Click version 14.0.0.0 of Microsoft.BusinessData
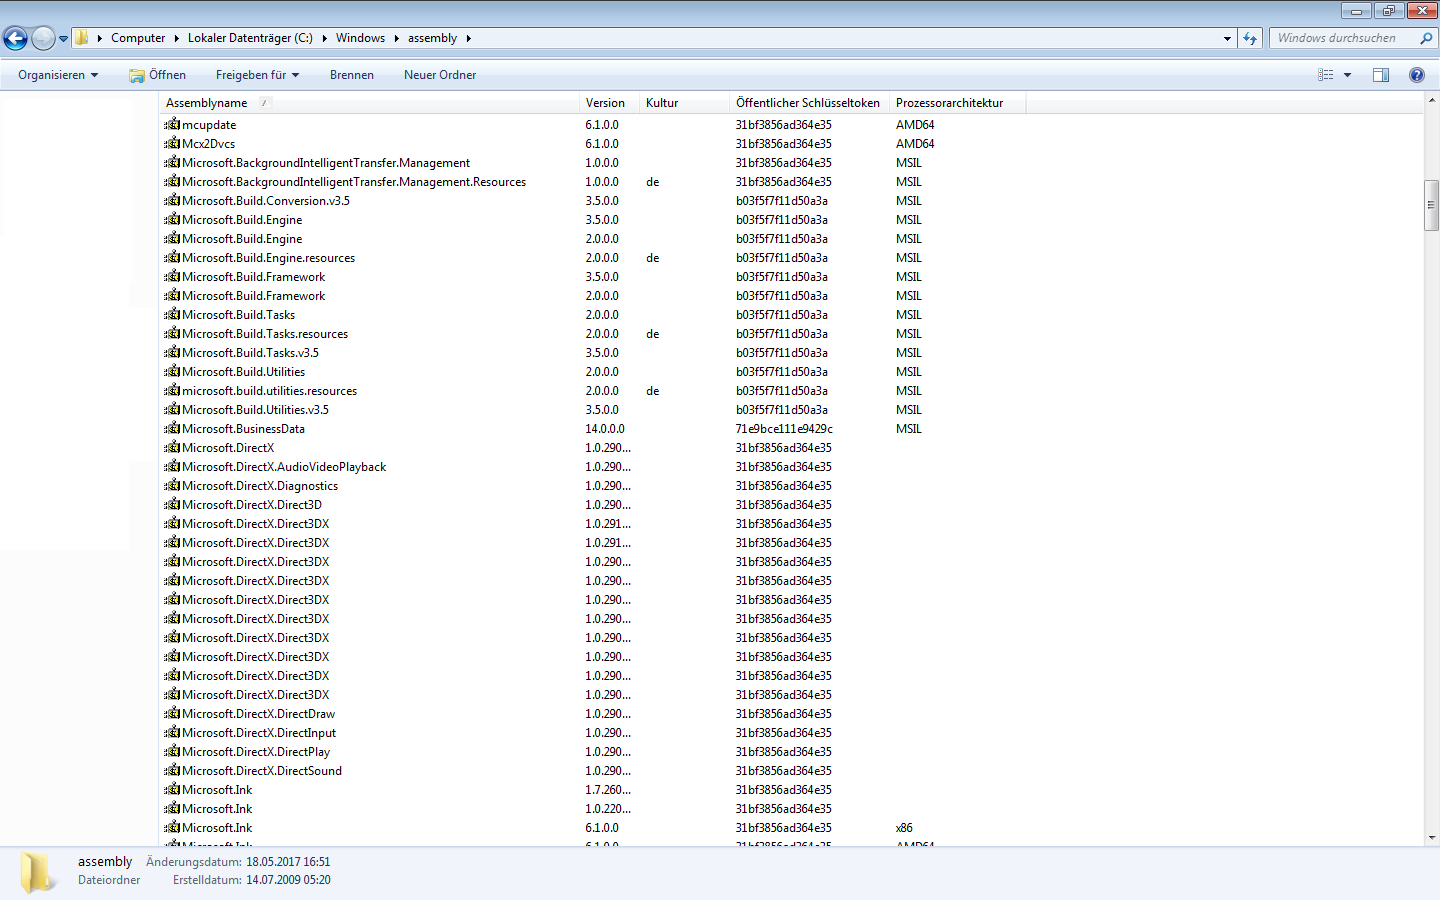1440x900 pixels. pos(605,429)
